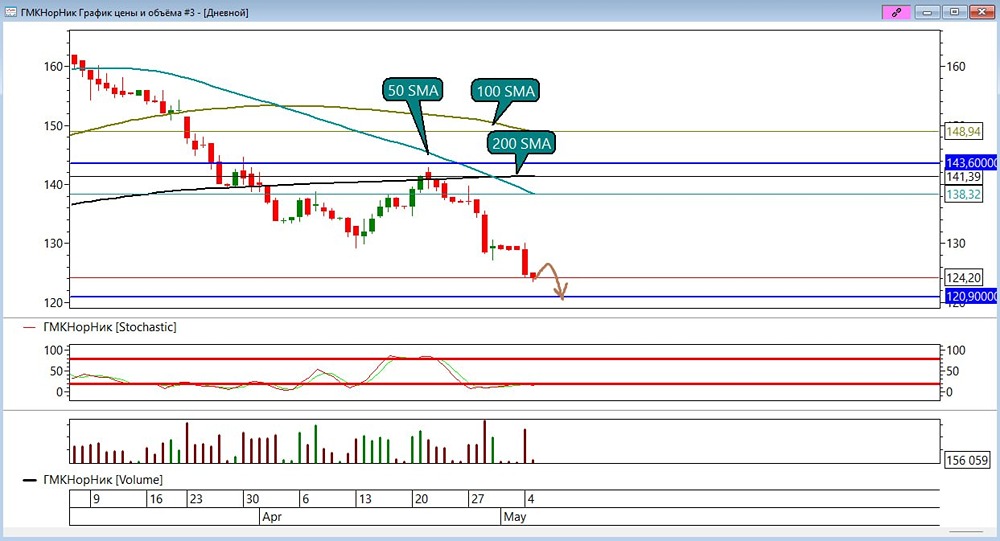This screenshot has height=541, width=1000.
Task: Click the 150 label on left price axis
Action: [x=54, y=126]
